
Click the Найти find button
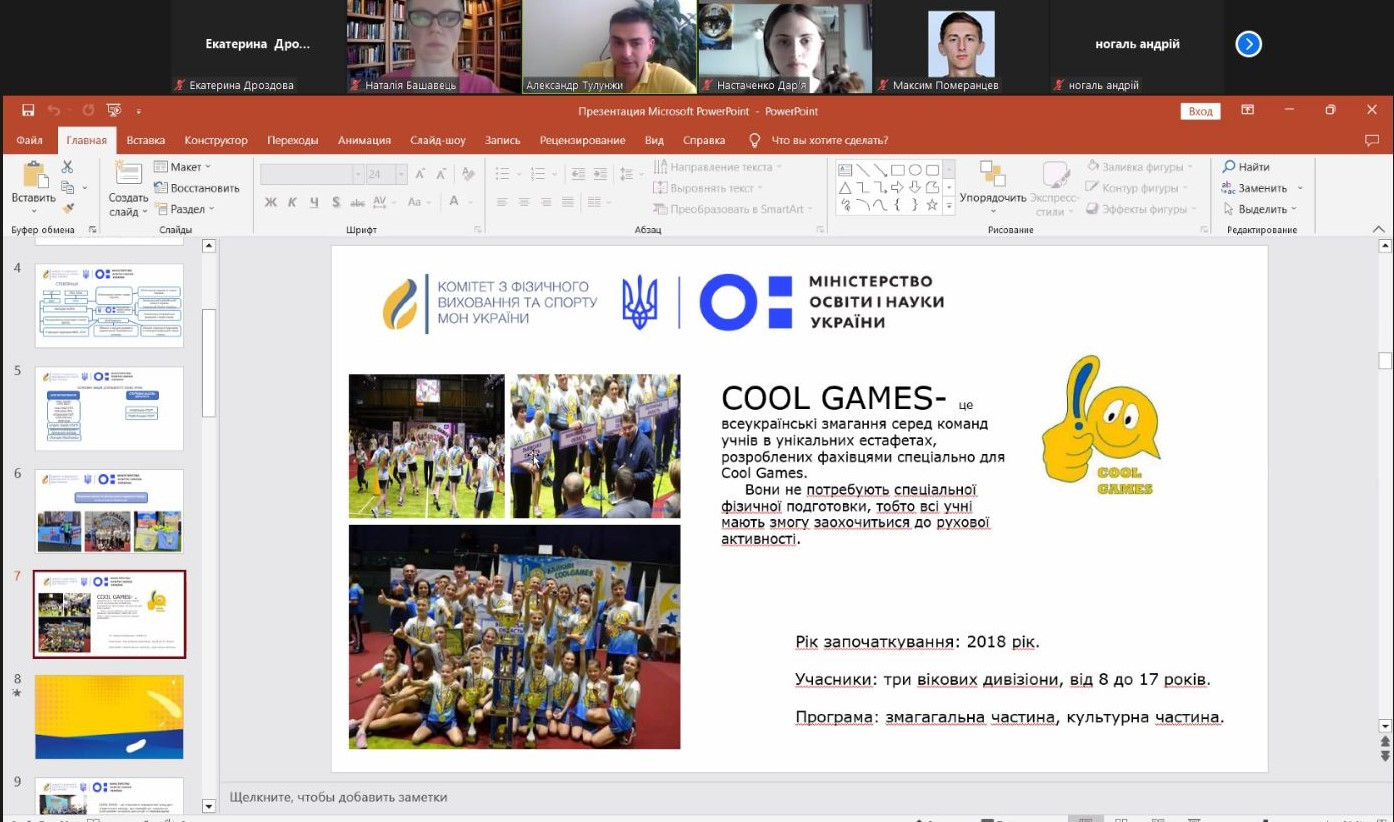point(1246,167)
